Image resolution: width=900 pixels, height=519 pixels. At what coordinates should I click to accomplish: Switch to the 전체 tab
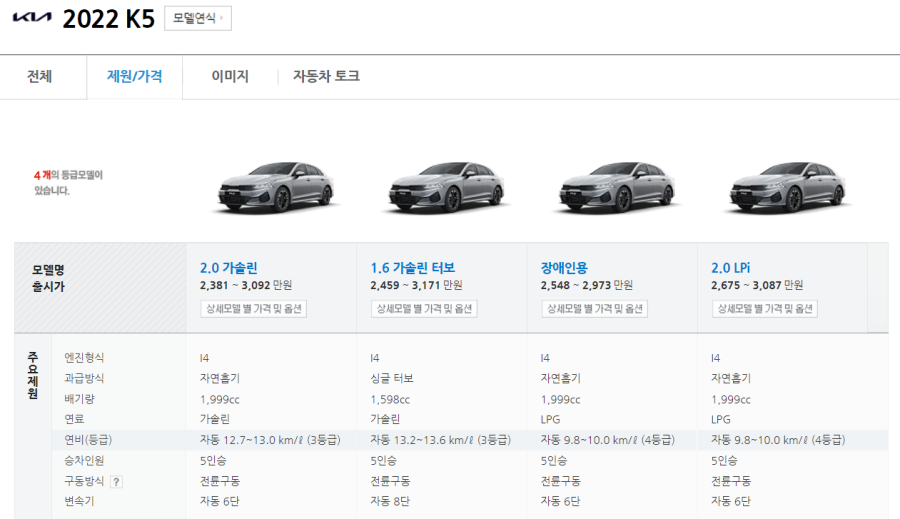[40, 76]
